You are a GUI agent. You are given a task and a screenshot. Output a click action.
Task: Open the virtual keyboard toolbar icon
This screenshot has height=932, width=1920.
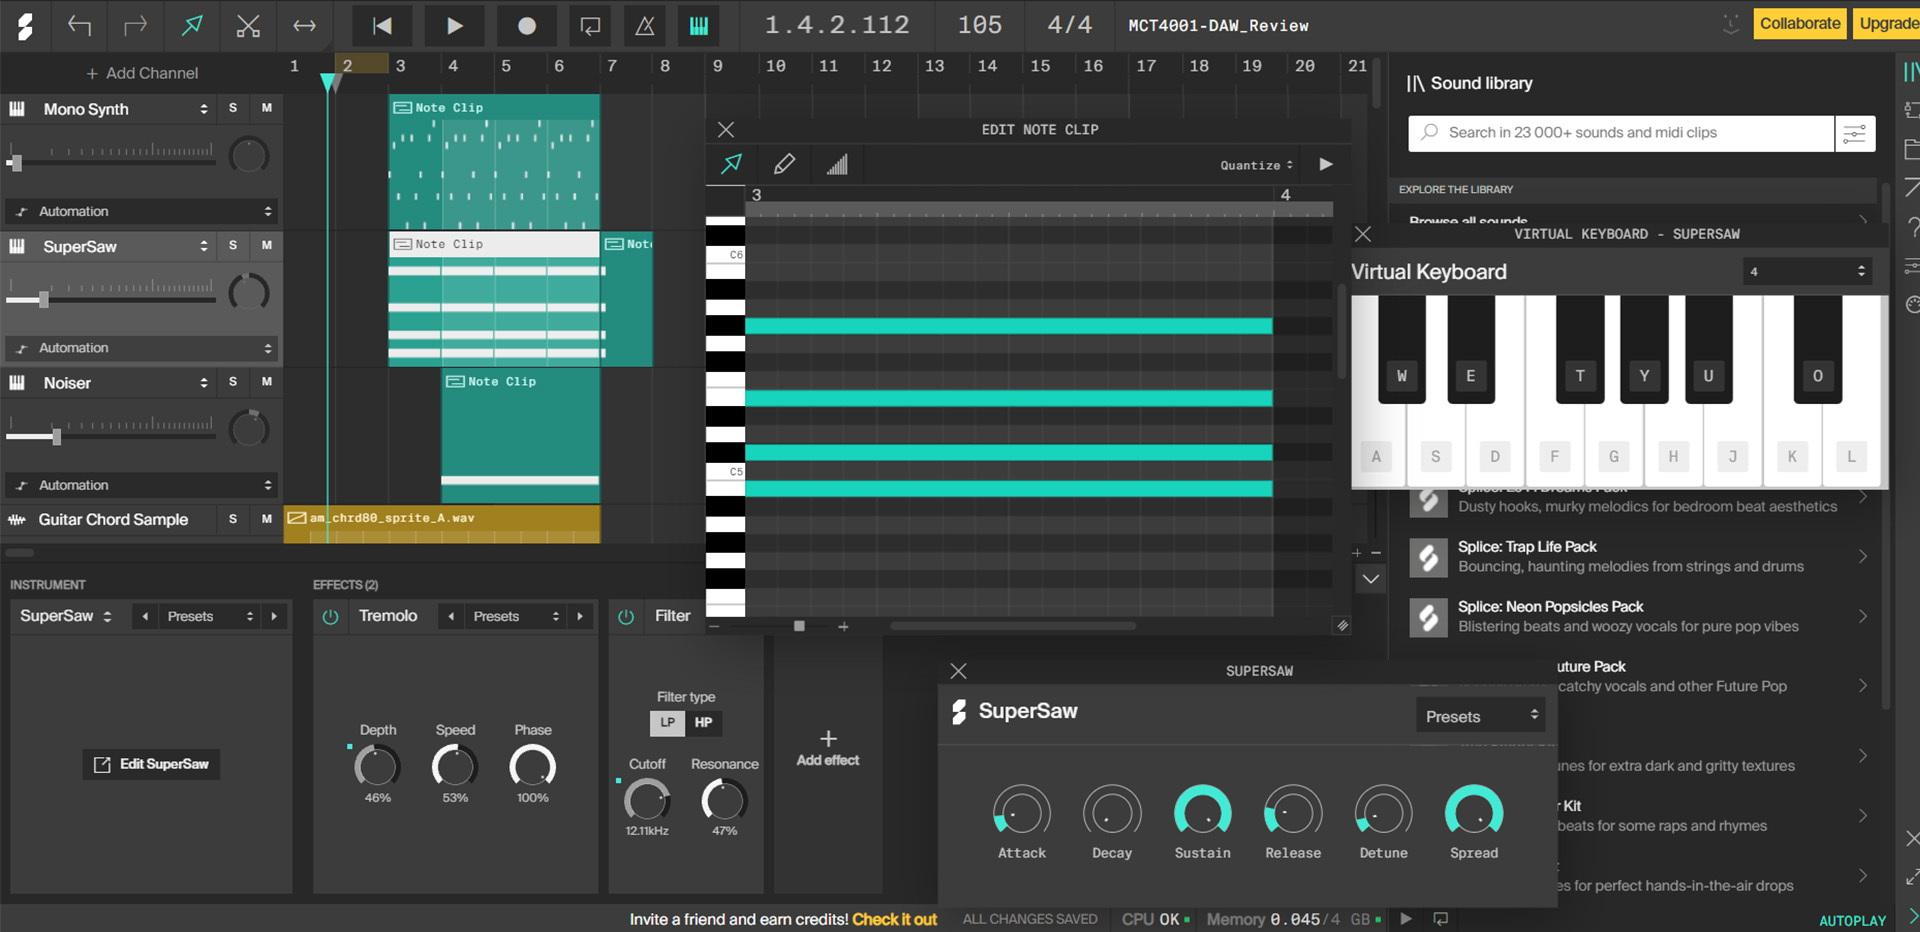pos(699,25)
